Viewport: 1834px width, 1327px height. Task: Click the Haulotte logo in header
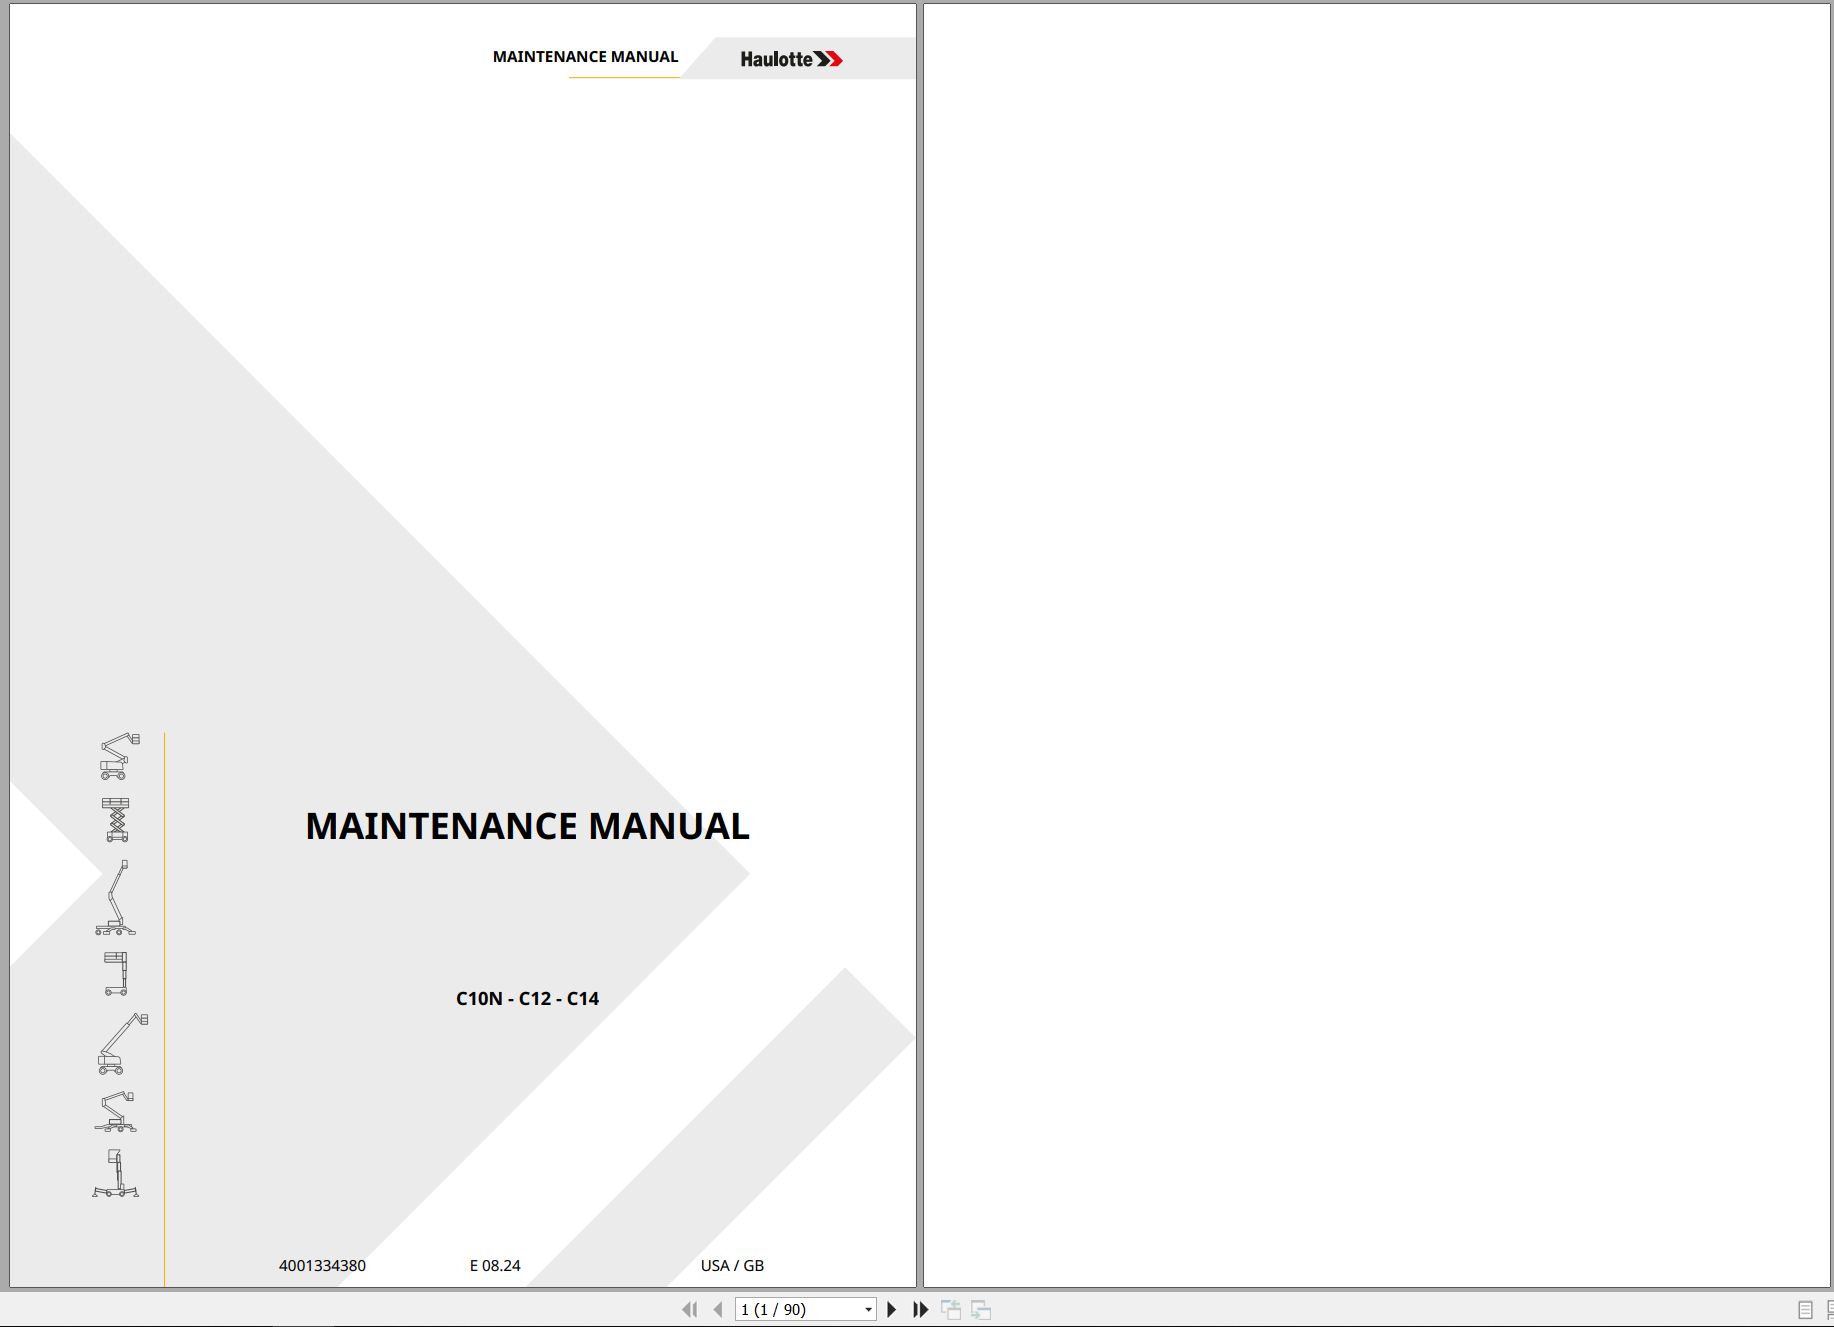(791, 59)
